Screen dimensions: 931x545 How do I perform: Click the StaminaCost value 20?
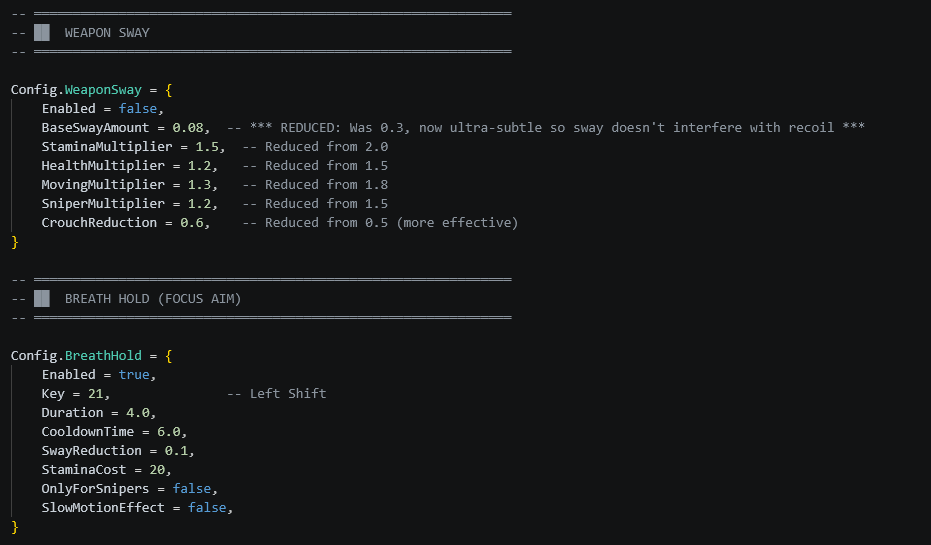point(157,470)
